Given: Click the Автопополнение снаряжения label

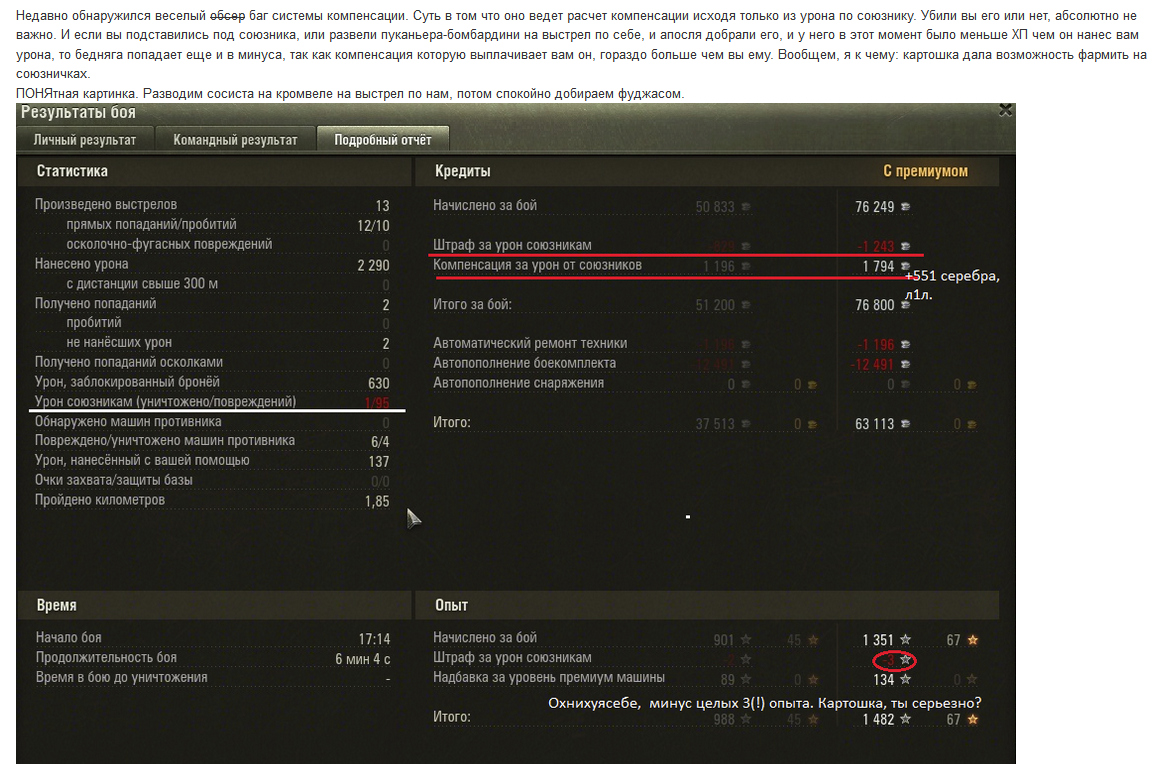Looking at the screenshot, I should click(x=518, y=383).
